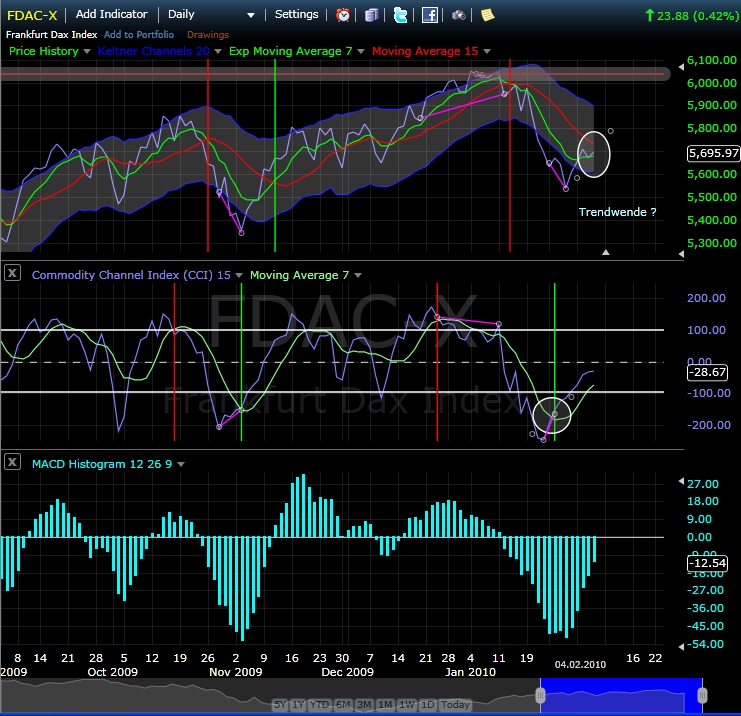Open the Add Indicator menu
Screen dimensions: 741x716
coord(112,15)
